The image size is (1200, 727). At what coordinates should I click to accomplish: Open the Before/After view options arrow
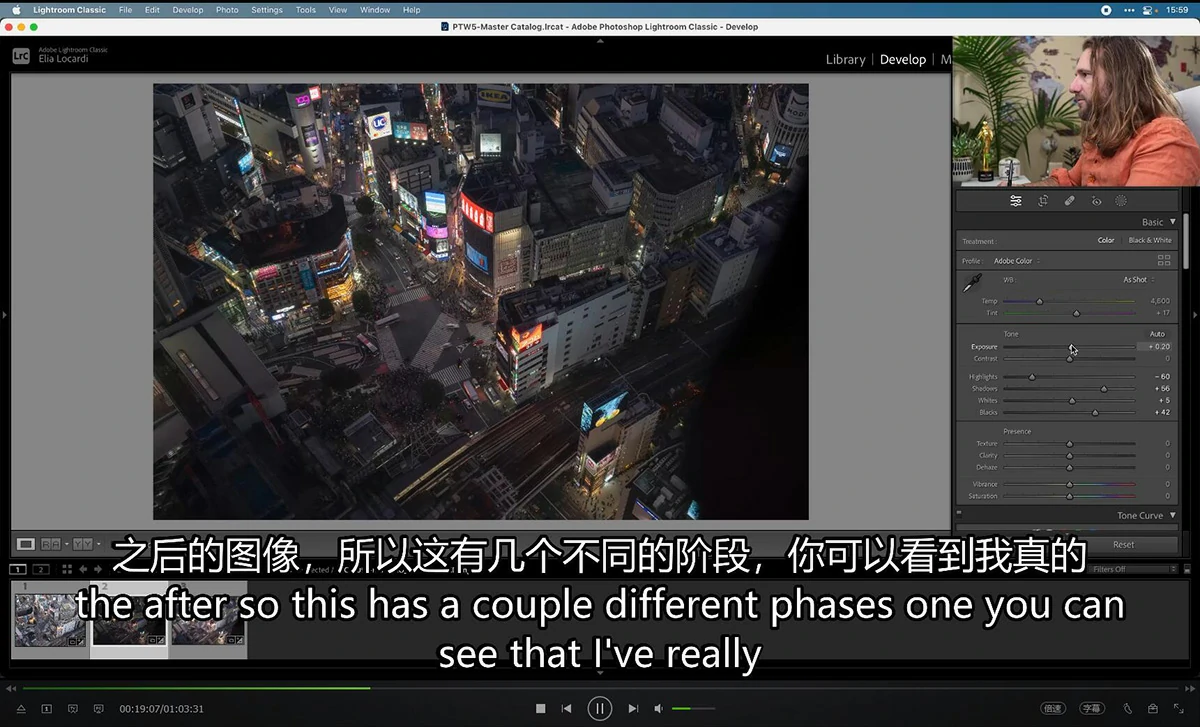point(98,544)
